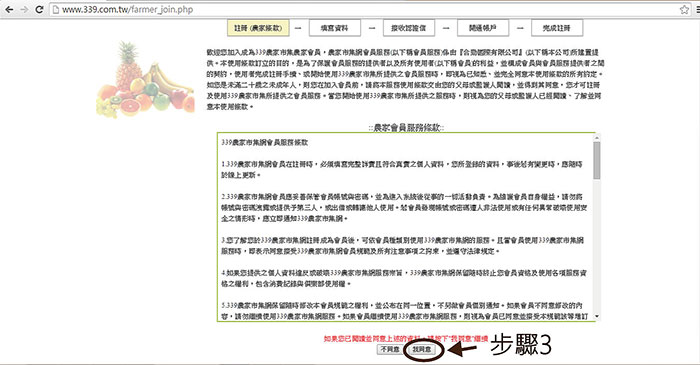
Task: Click terms paragraph number 4
Action: coord(404,278)
